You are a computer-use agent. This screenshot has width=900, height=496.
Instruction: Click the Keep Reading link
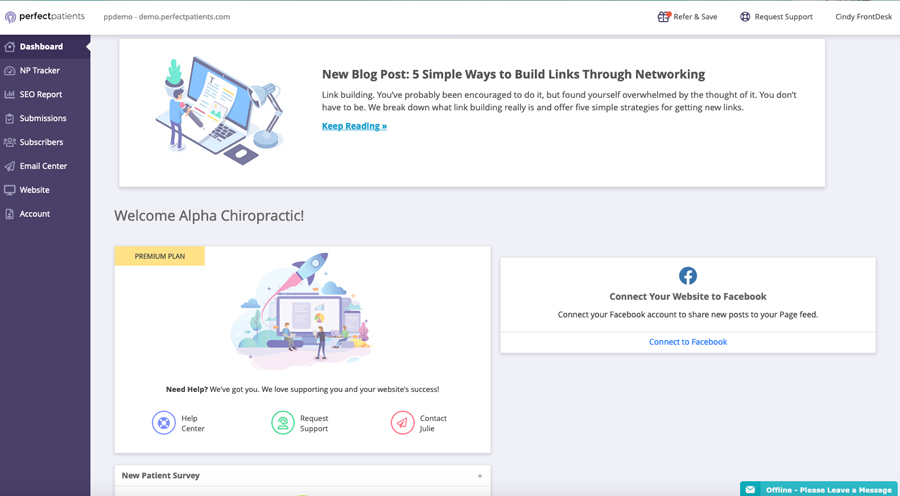click(x=354, y=126)
